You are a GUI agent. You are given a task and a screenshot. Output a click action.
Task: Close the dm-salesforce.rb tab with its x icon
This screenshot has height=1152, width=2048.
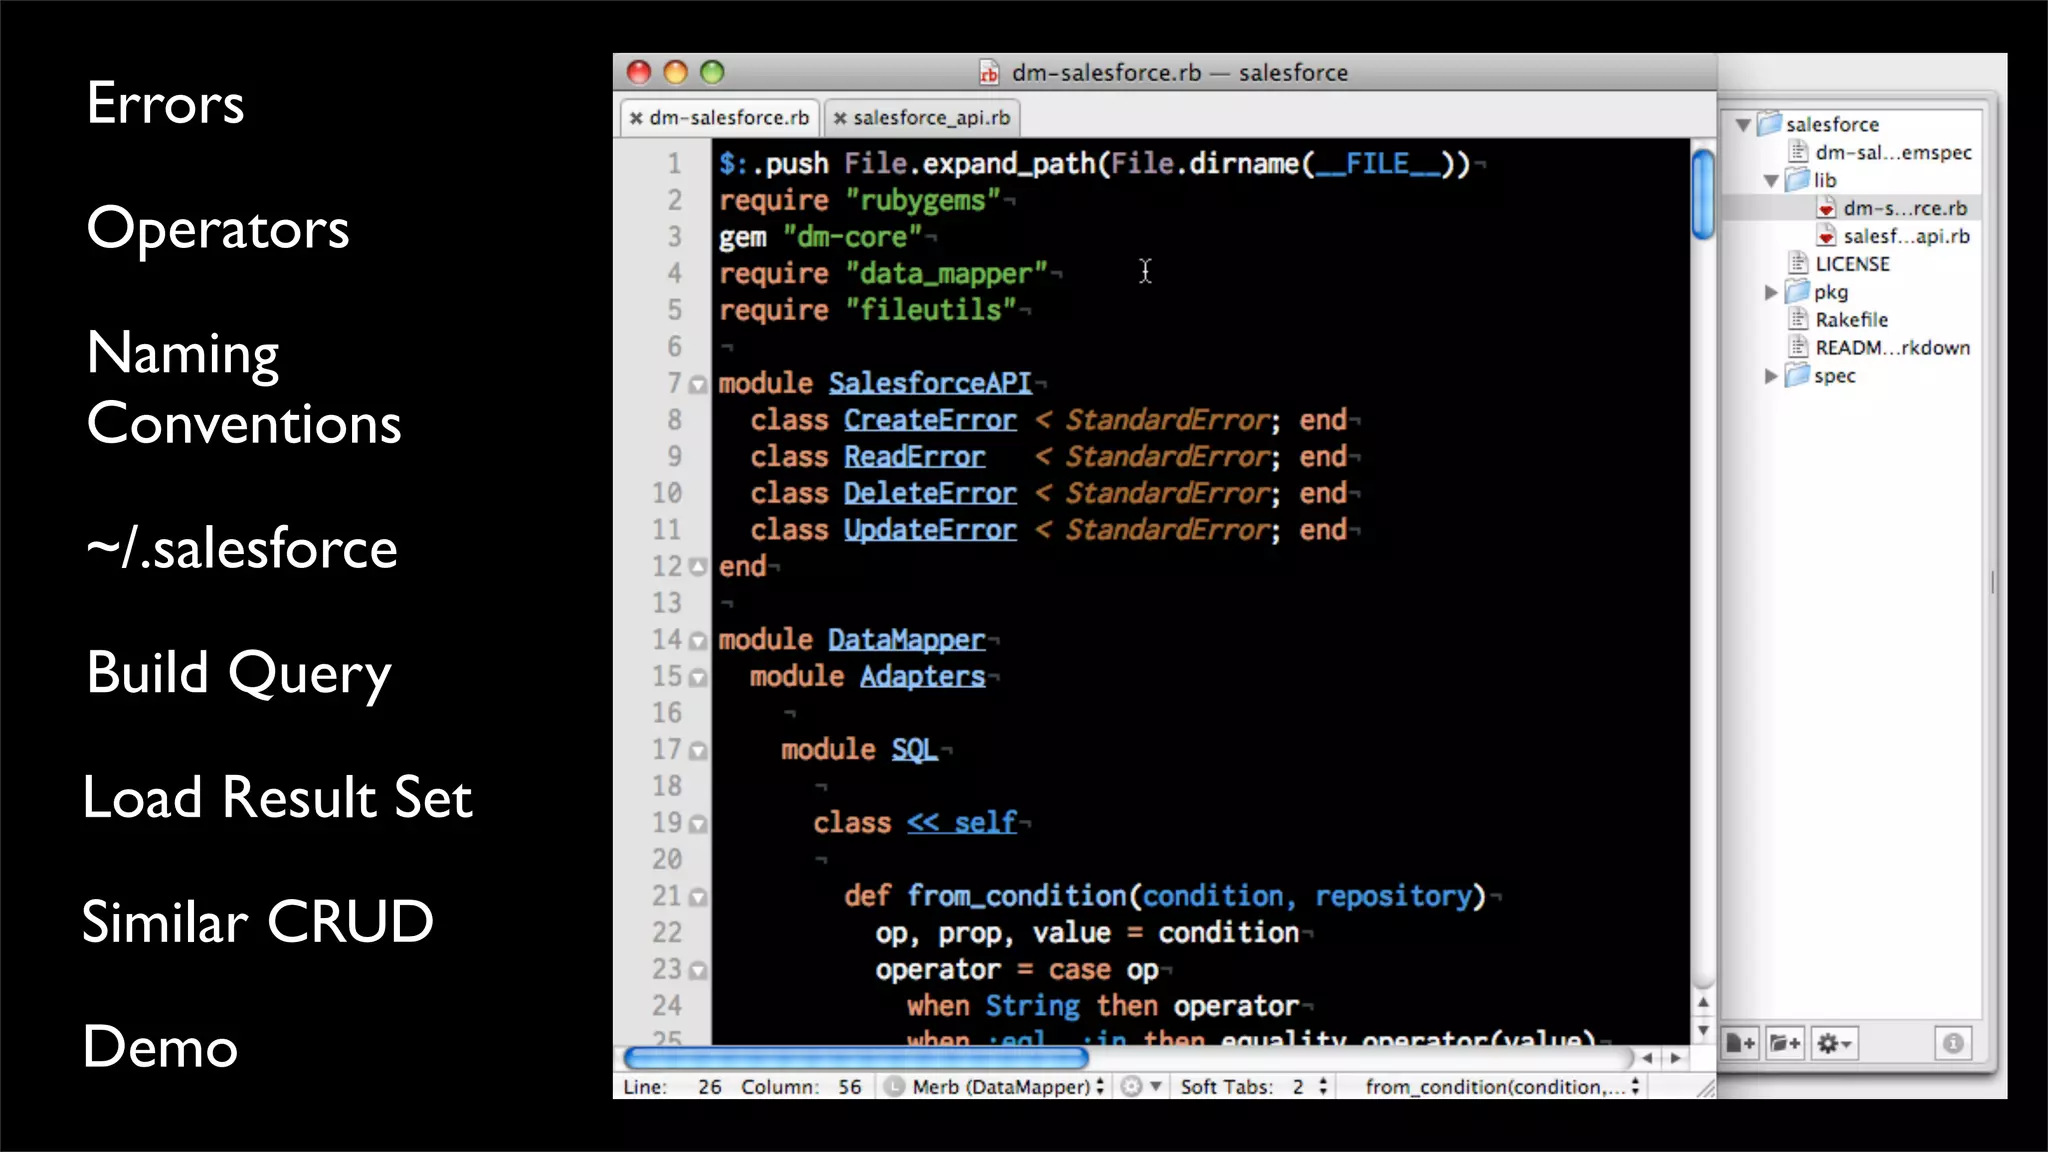(x=636, y=118)
